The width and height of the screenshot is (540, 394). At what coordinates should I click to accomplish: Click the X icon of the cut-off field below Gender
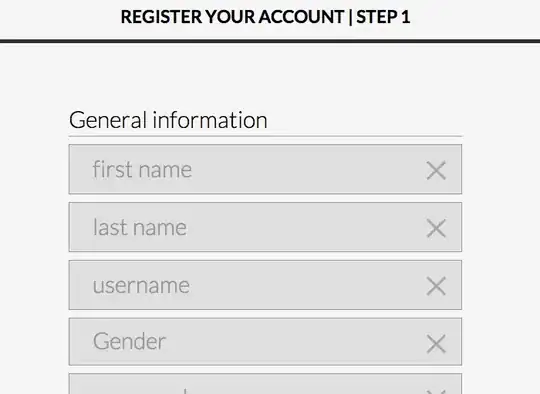tap(436, 392)
